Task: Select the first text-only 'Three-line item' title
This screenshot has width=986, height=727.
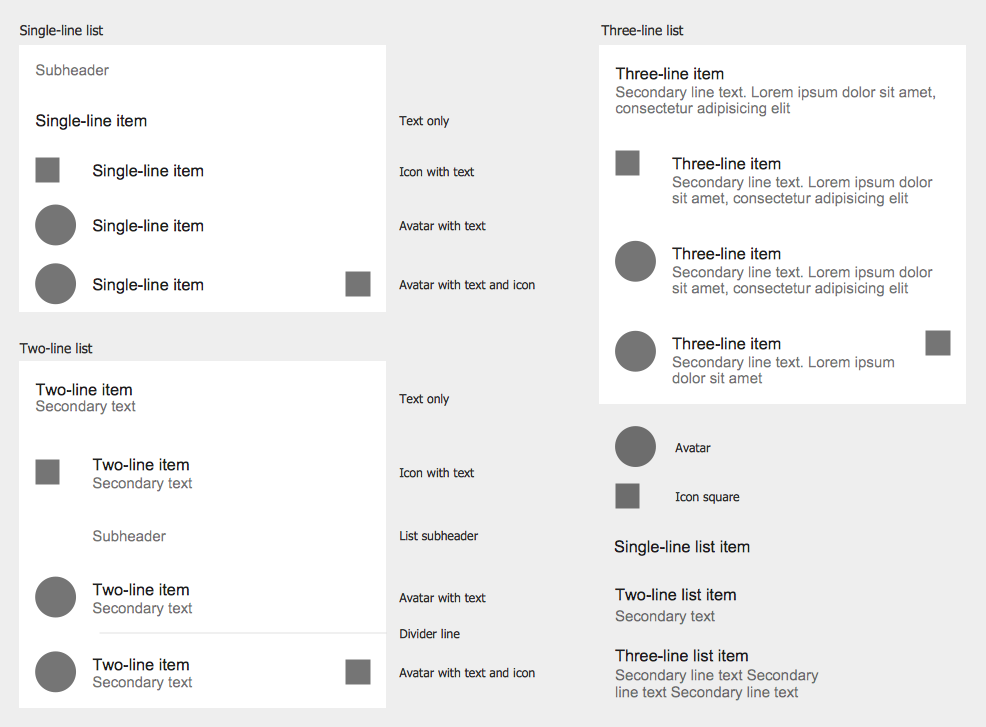Action: [670, 74]
